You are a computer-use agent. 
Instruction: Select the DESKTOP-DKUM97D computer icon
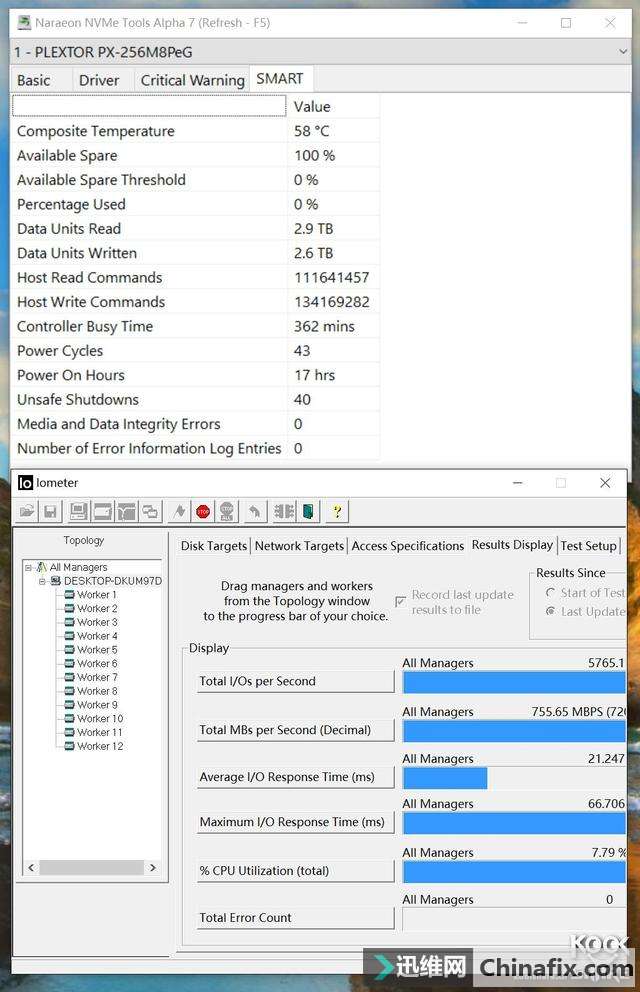click(56, 581)
